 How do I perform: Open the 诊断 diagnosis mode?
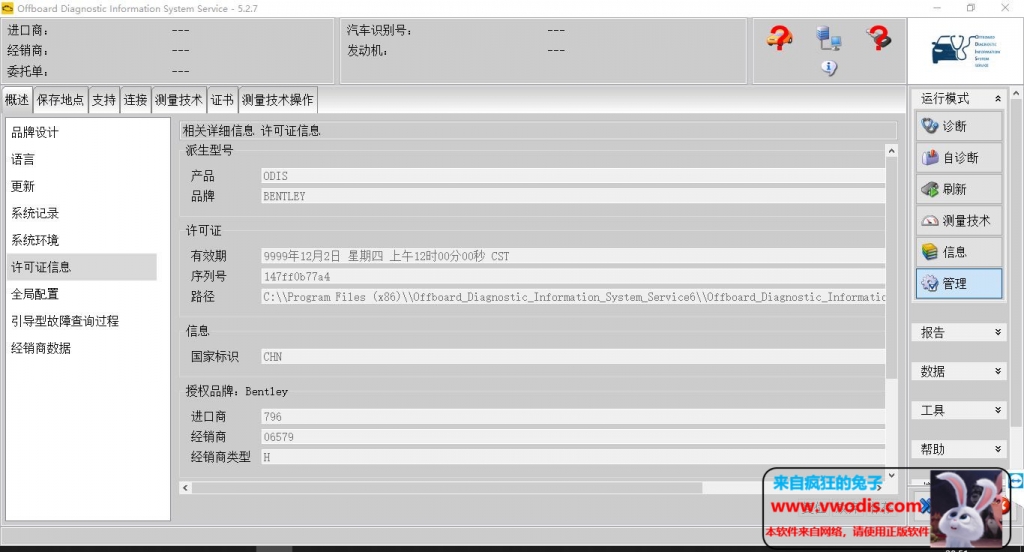[959, 126]
